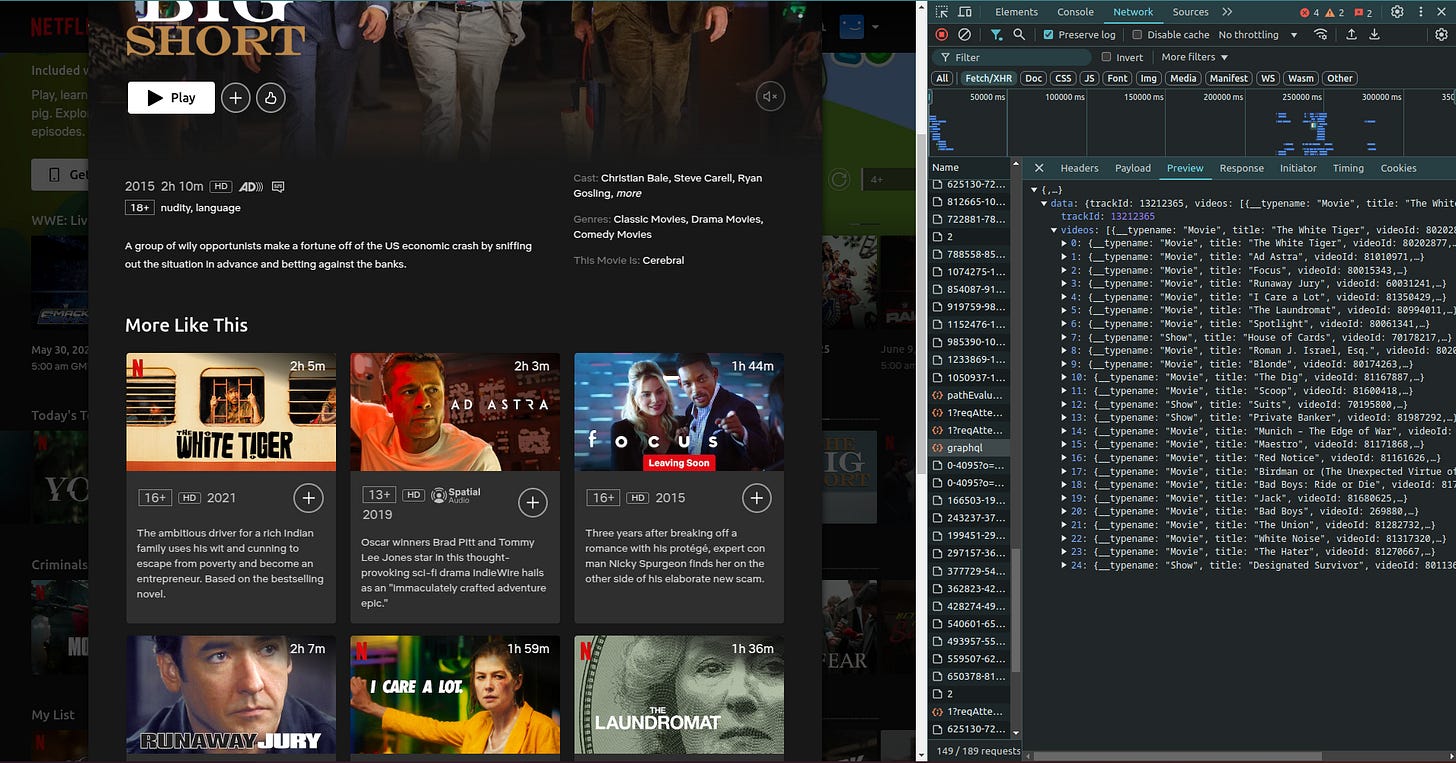This screenshot has height=763, width=1456.
Task: Open the Payload tab
Action: pos(1133,168)
